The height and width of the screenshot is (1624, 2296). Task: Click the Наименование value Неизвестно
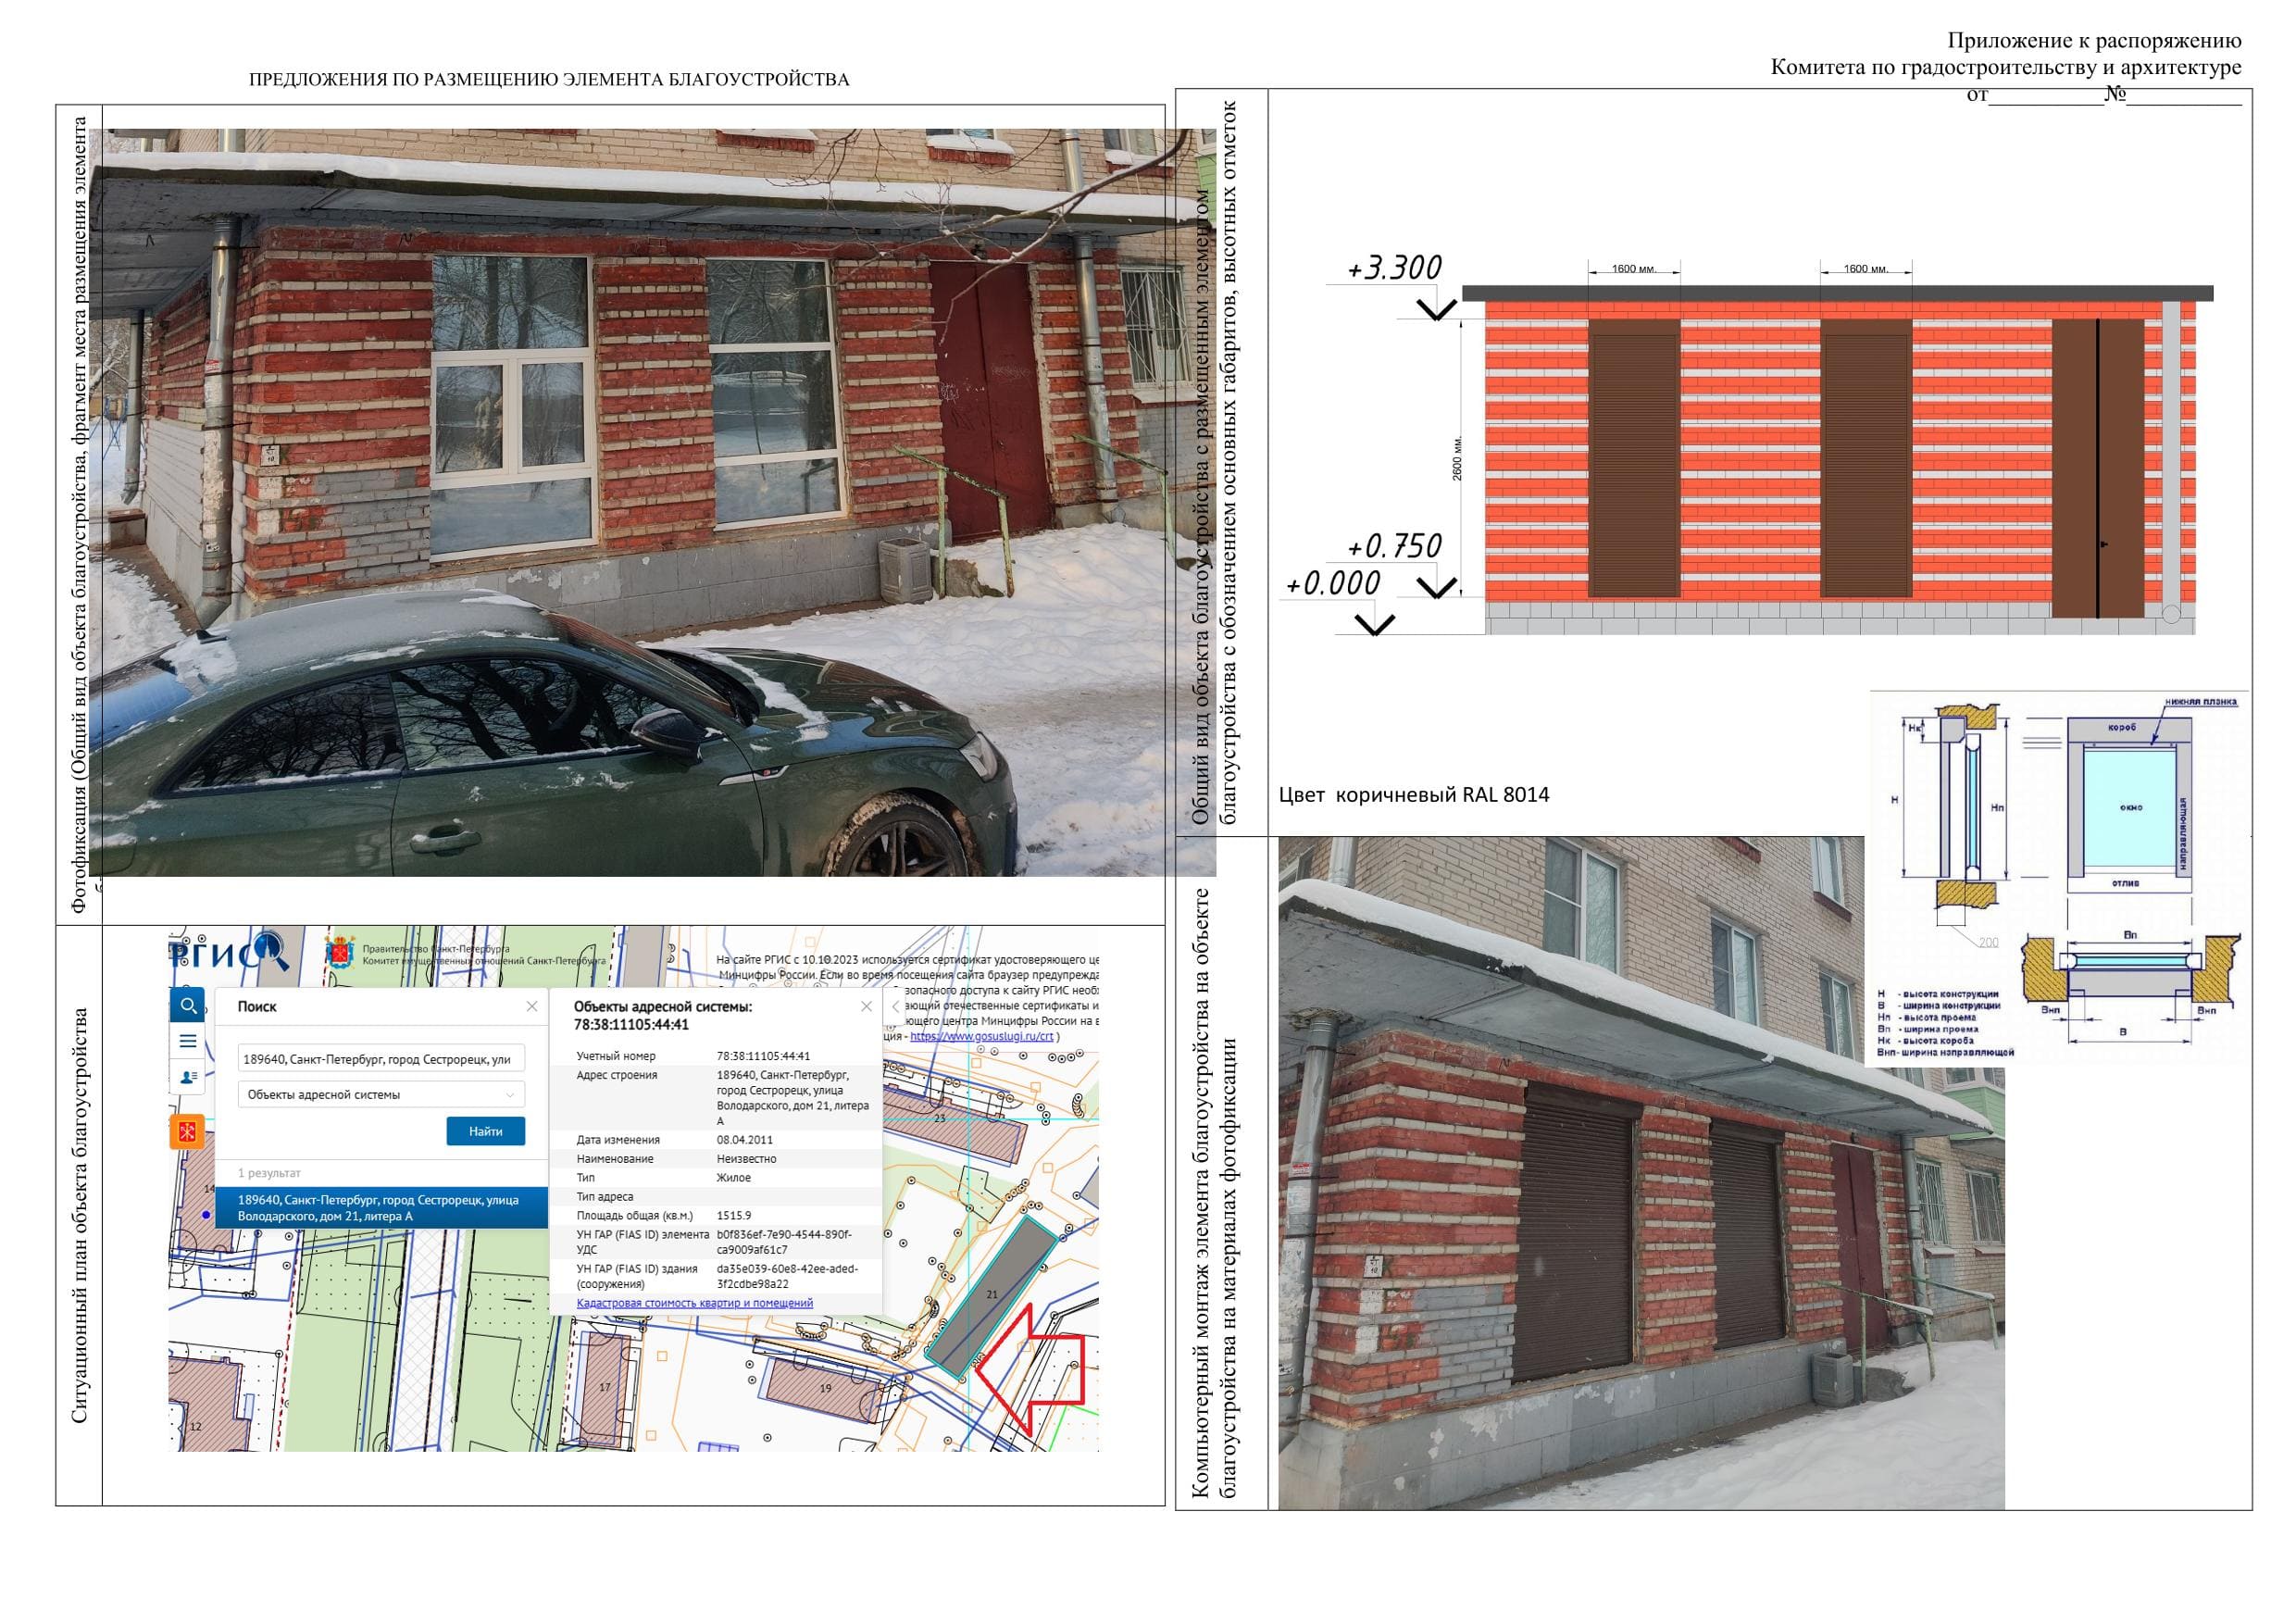(x=746, y=1158)
